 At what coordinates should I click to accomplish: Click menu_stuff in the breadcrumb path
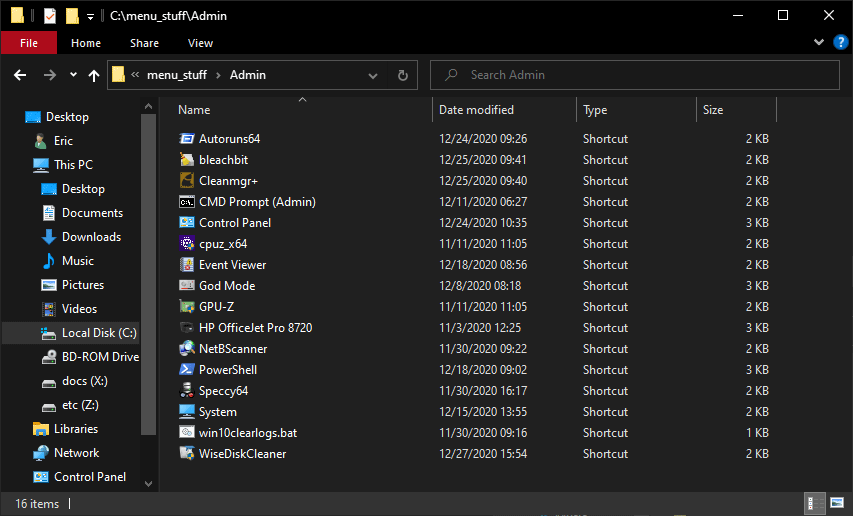coord(177,75)
